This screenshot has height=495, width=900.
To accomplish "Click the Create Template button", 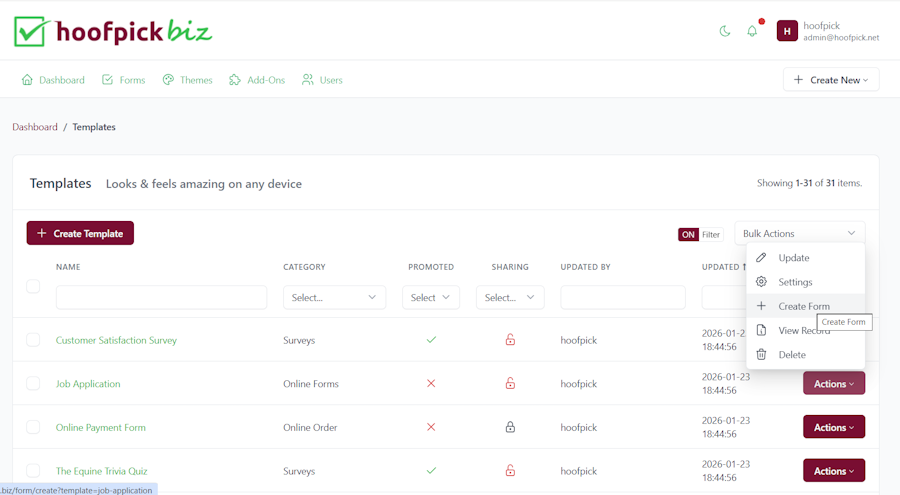I will click(x=80, y=233).
